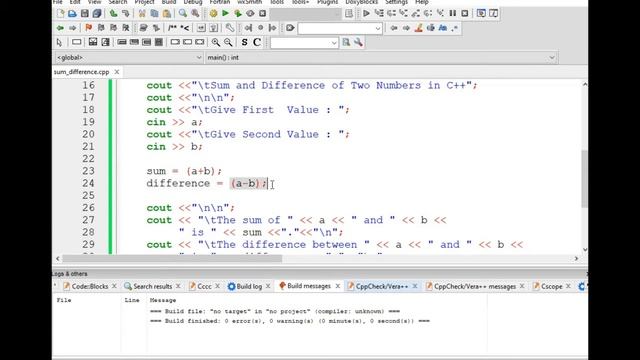Open the CppCheck/Vera++ messages tab

[x=475, y=286]
